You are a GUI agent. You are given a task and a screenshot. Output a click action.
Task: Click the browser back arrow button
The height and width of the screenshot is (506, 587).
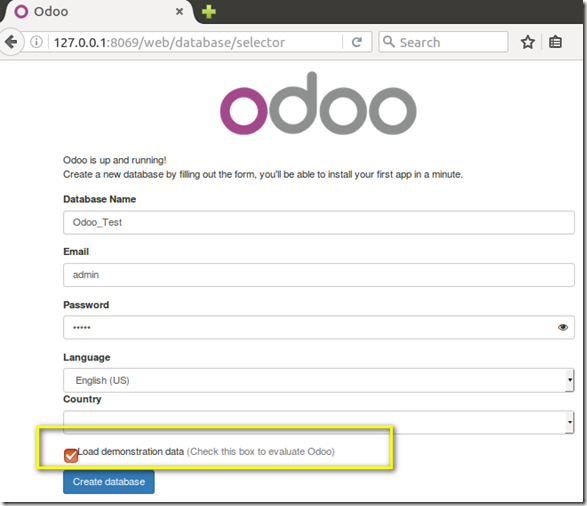tap(11, 42)
